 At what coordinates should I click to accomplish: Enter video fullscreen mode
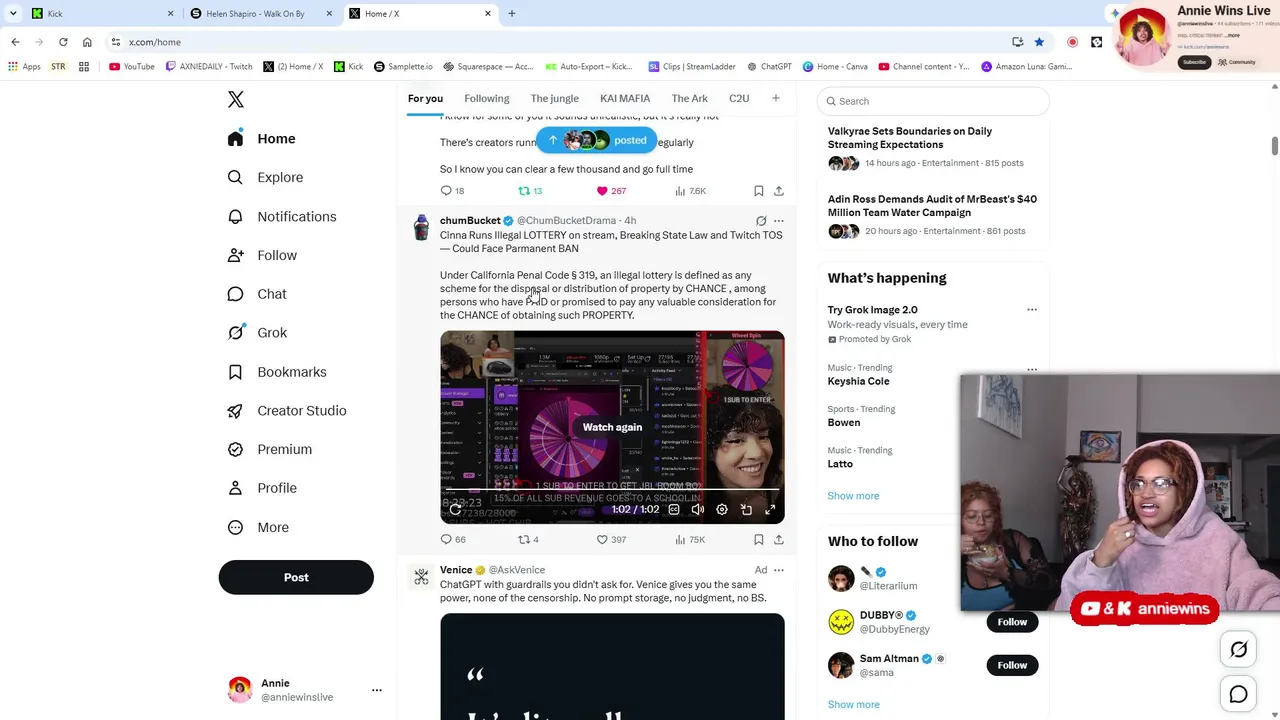[x=770, y=510]
